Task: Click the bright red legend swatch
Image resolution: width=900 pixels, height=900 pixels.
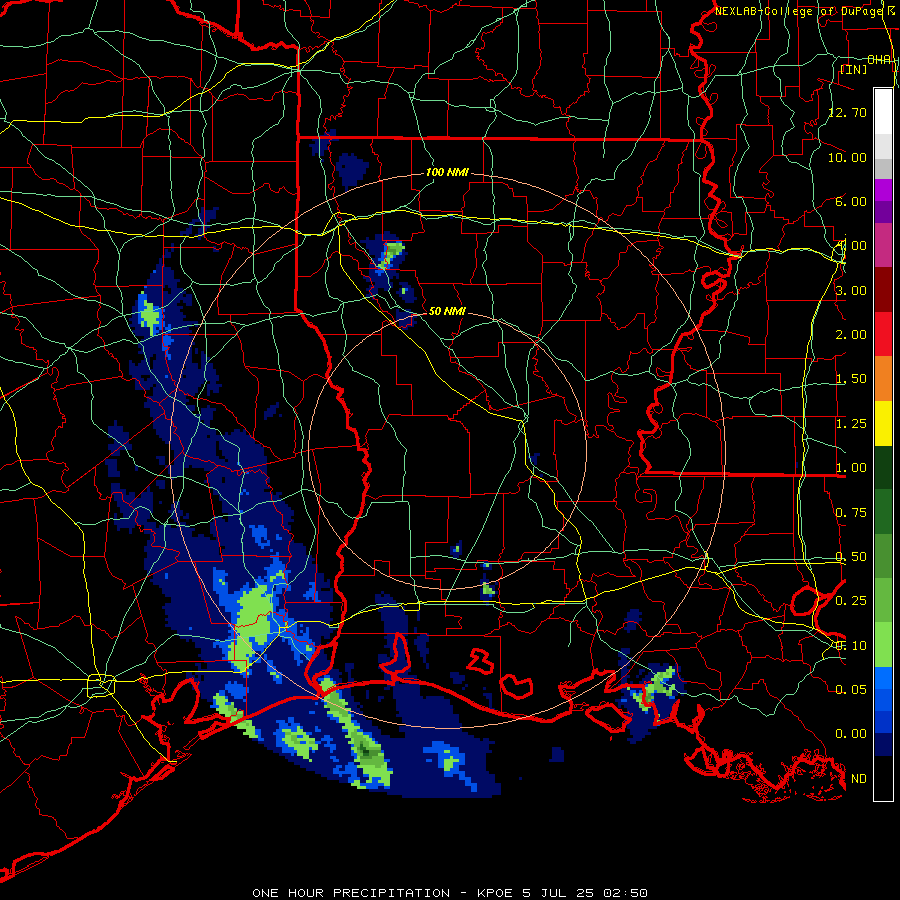Action: 883,334
